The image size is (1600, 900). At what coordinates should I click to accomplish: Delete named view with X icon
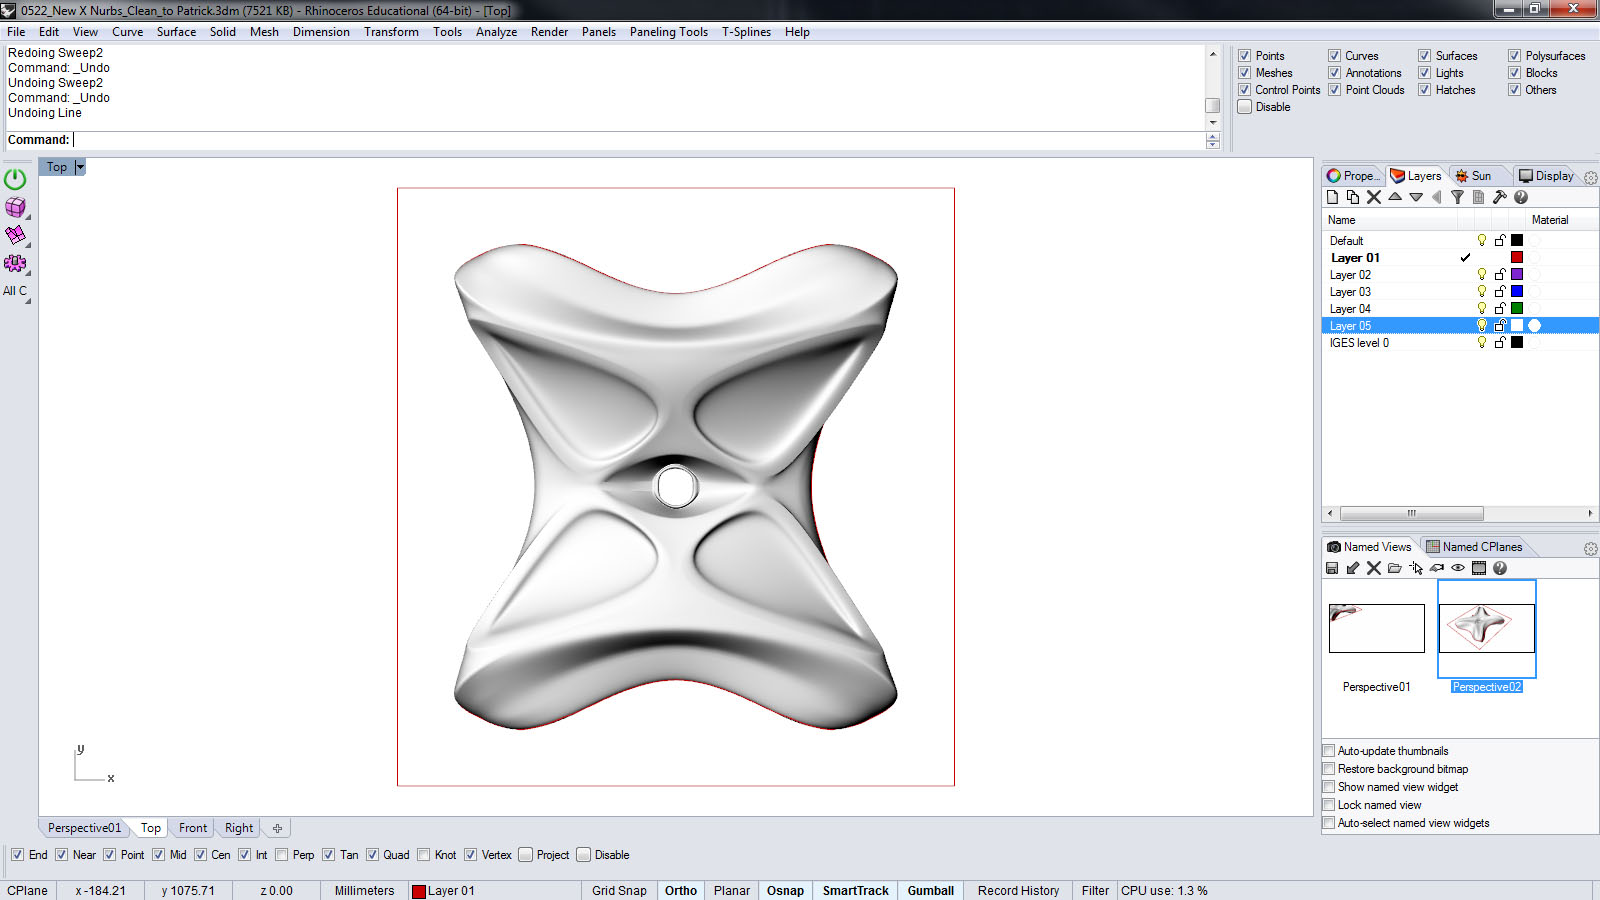click(x=1374, y=568)
